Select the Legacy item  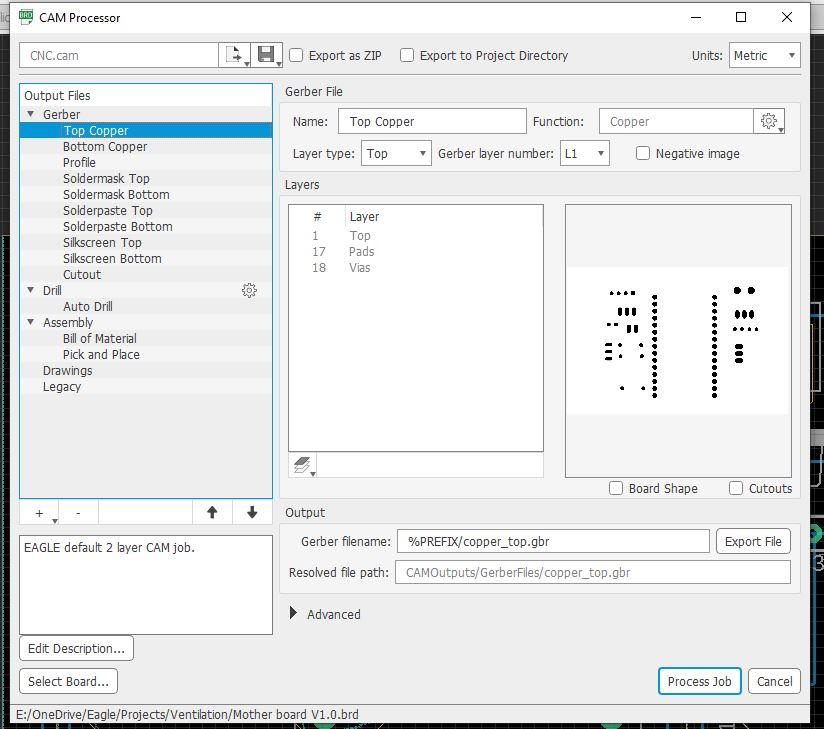[x=146, y=387]
